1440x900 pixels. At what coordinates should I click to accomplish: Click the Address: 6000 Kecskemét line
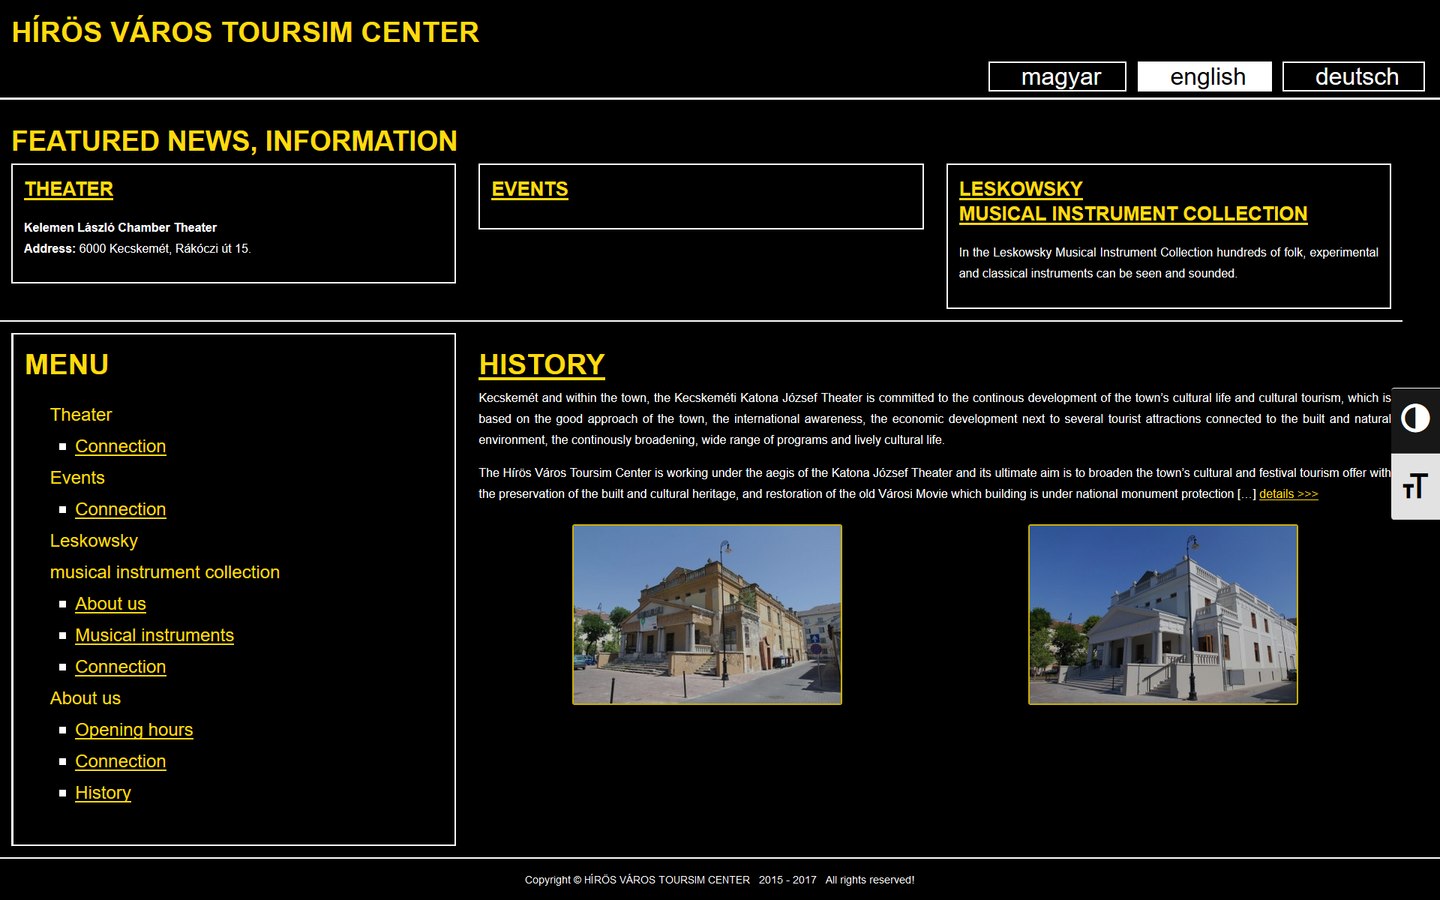137,249
